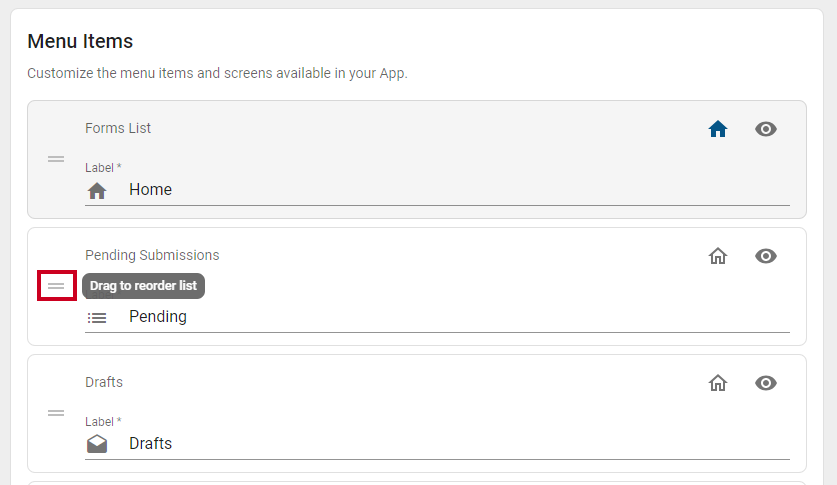The width and height of the screenshot is (837, 485).
Task: Click the filled home icon for Forms List
Action: (717, 129)
